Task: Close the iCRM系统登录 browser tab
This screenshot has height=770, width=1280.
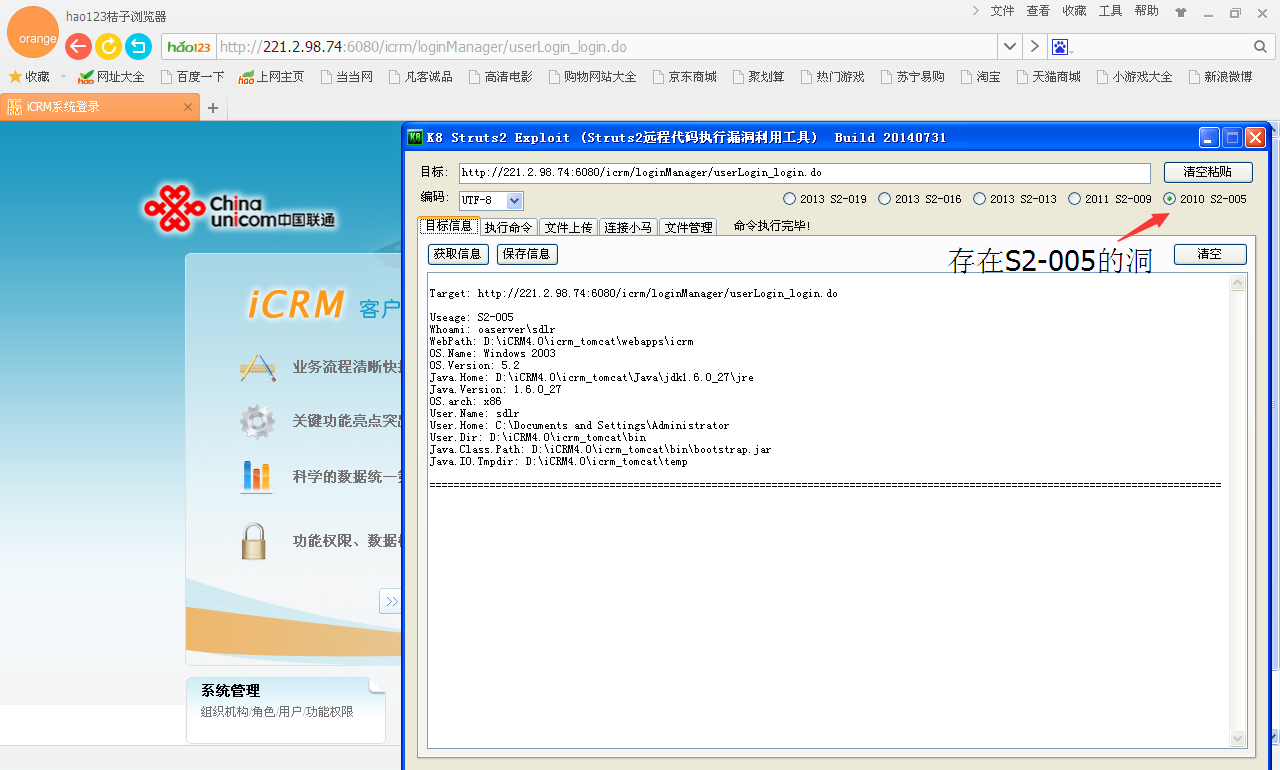Action: pos(188,107)
